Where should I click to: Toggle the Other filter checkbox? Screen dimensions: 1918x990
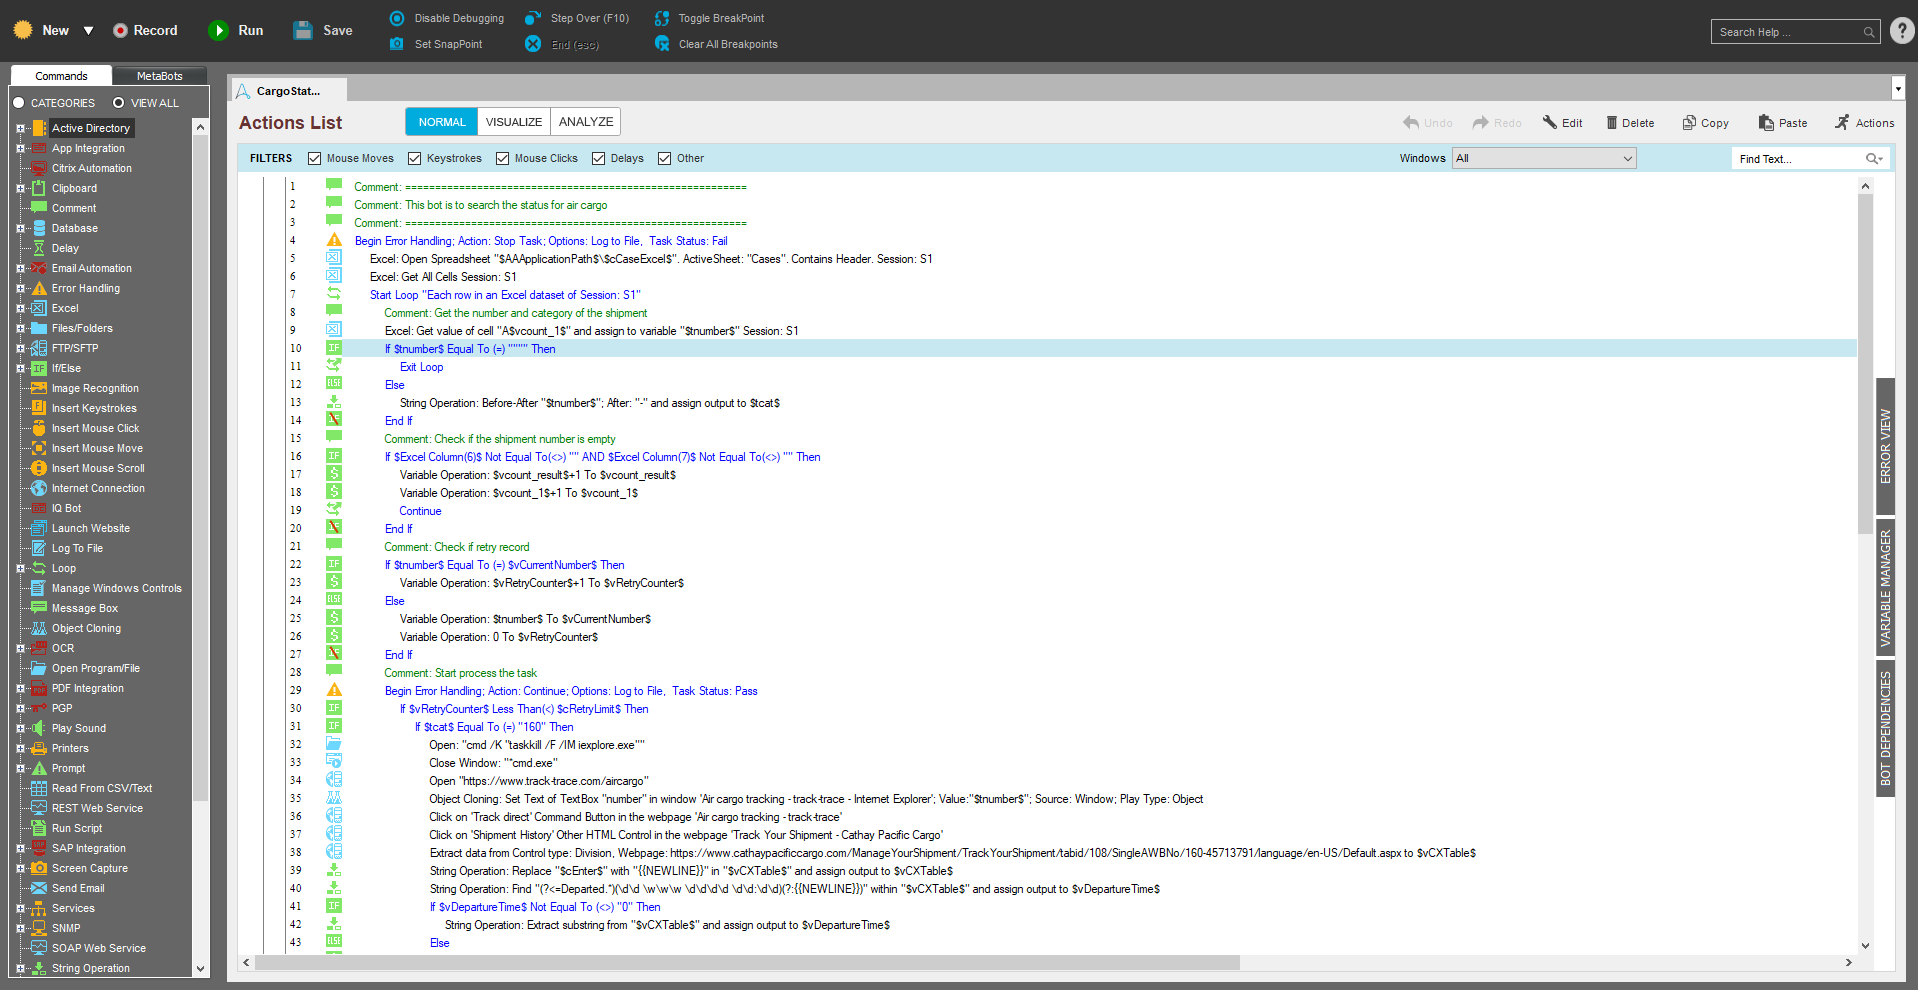[x=664, y=158]
